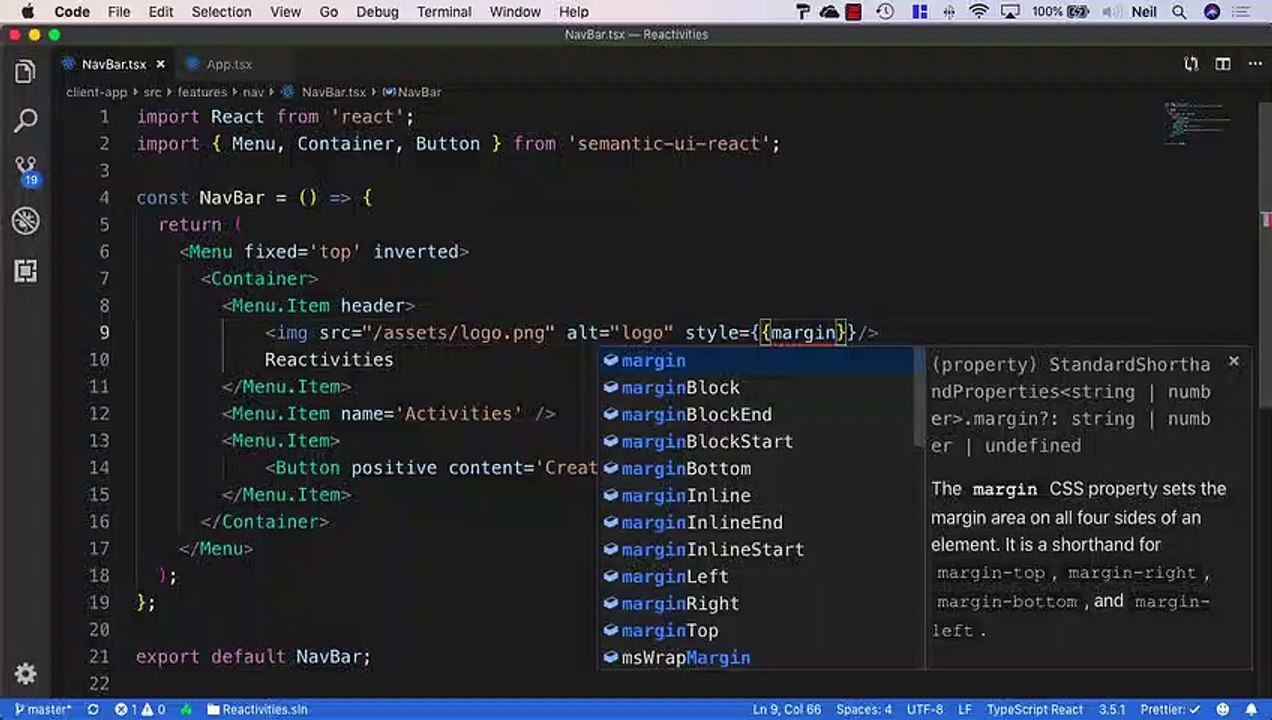1272x720 pixels.
Task: Select the margin suggestion
Action: click(756, 361)
